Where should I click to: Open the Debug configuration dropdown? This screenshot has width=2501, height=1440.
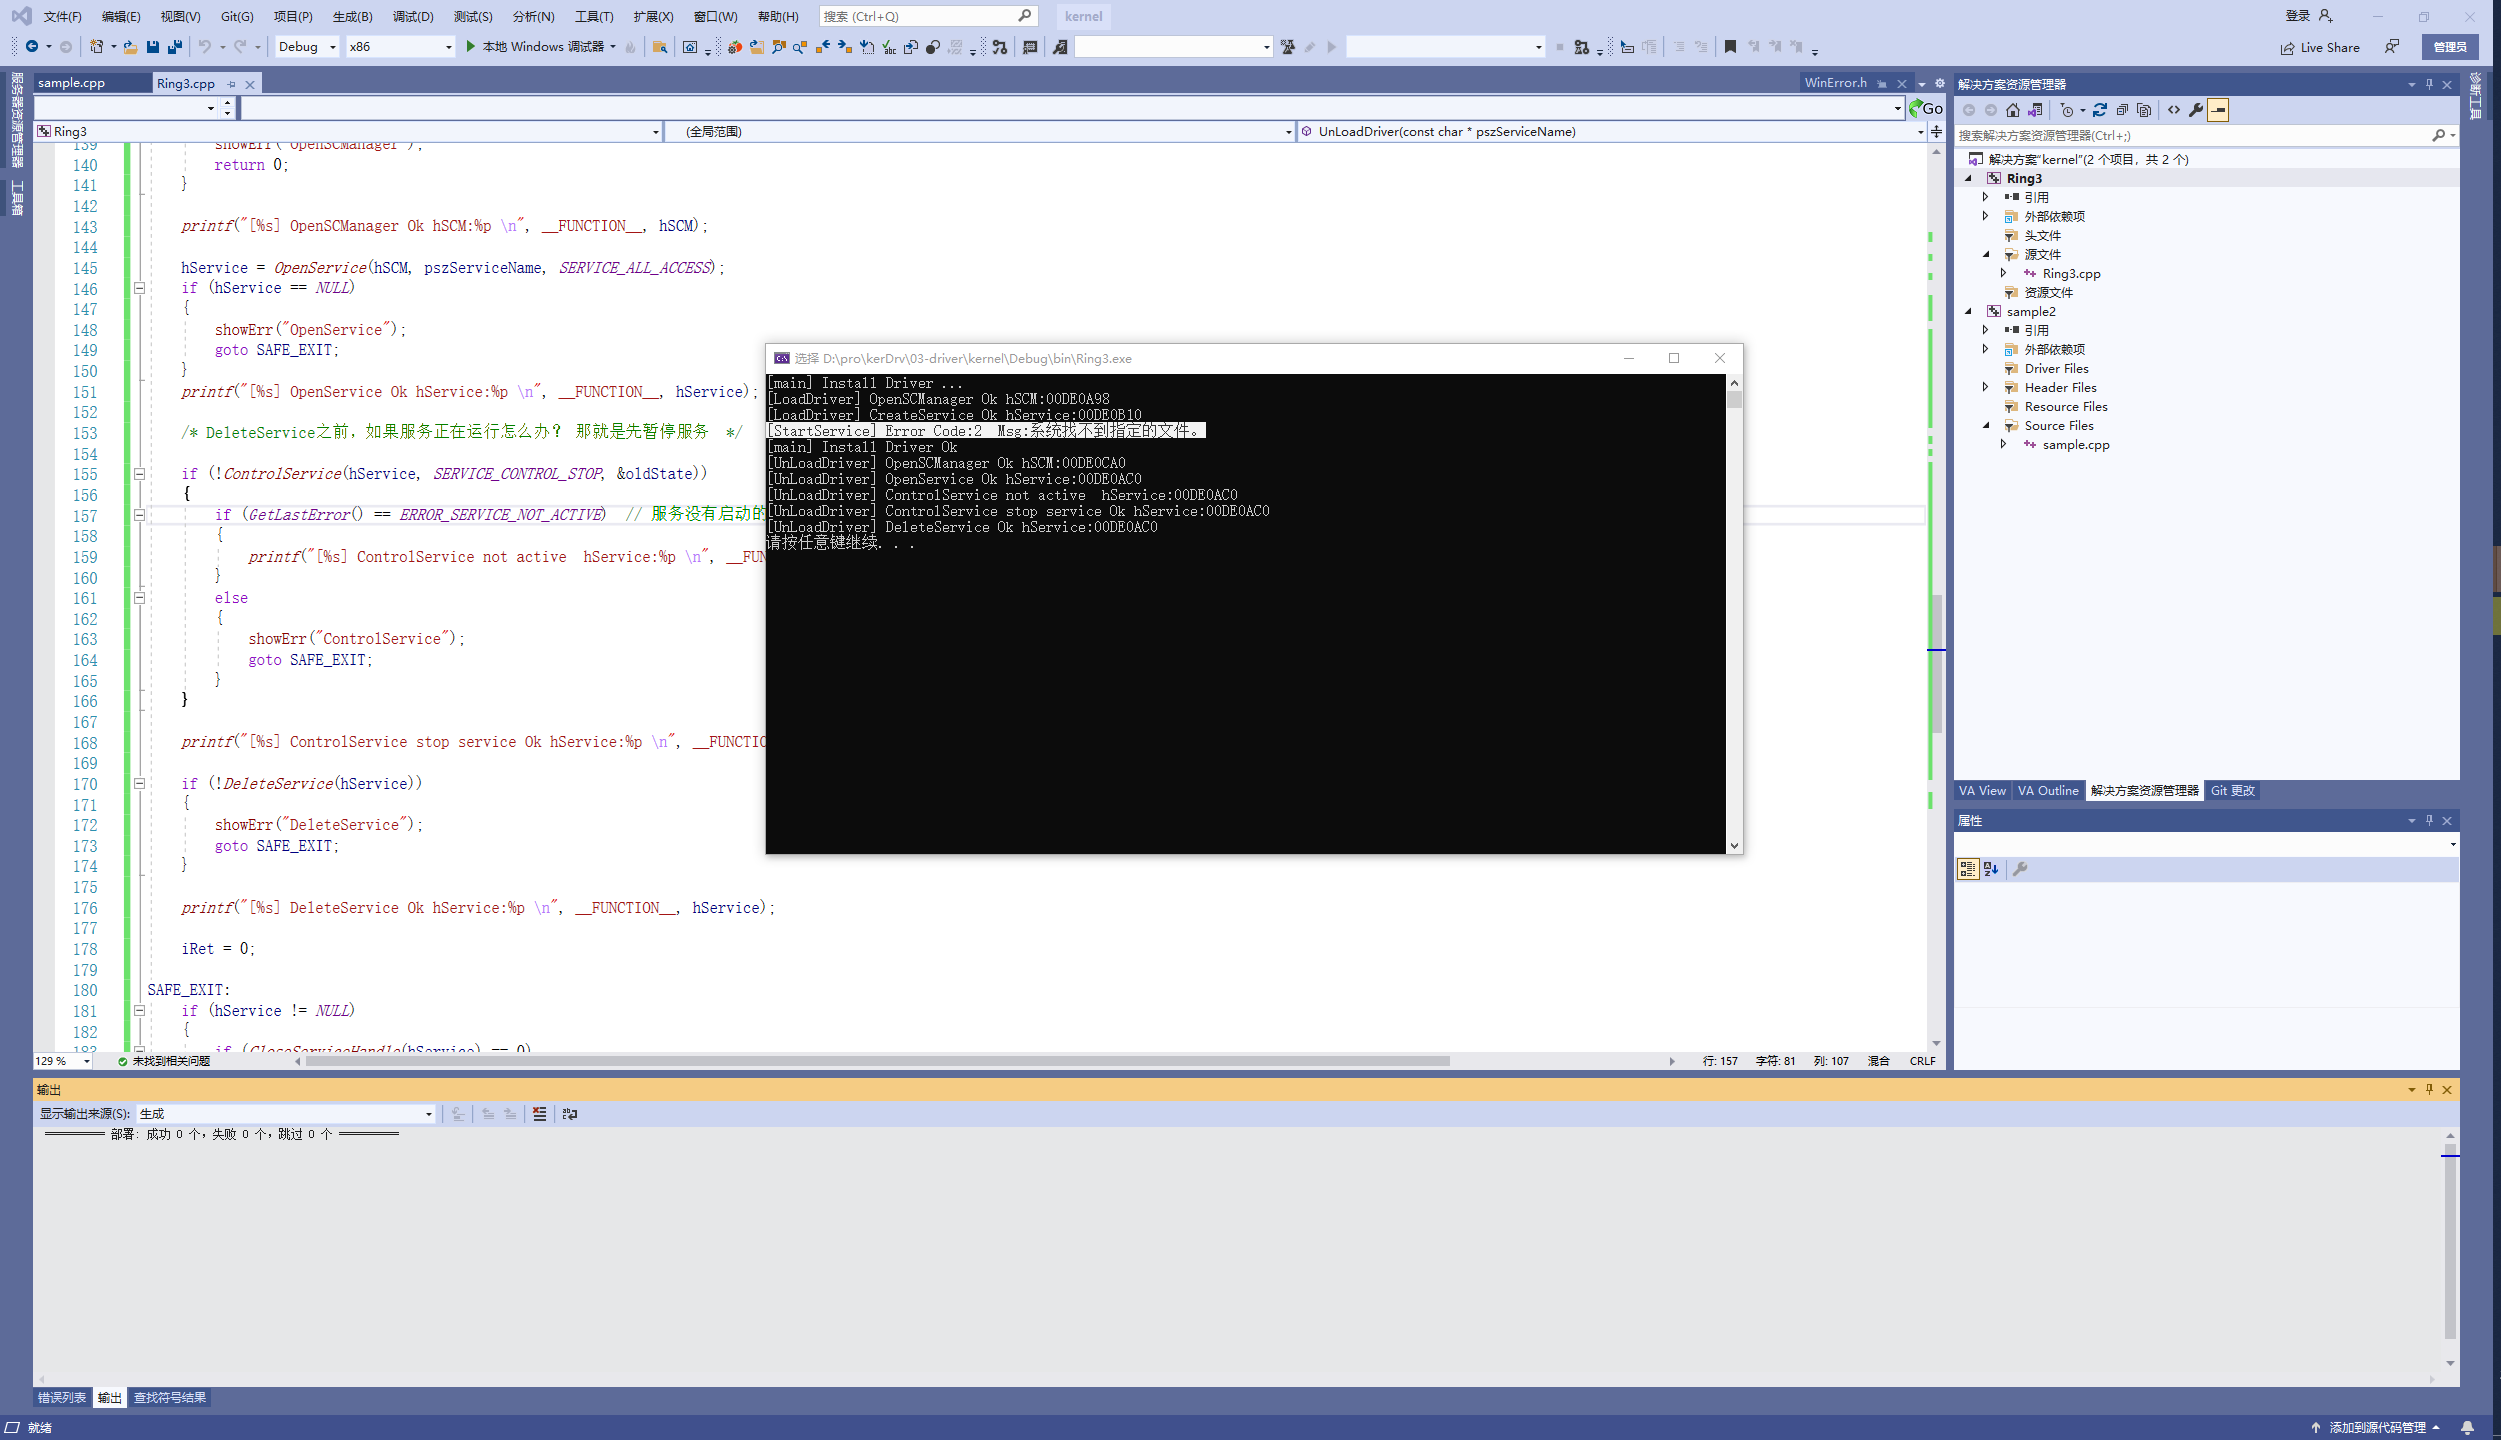point(307,47)
